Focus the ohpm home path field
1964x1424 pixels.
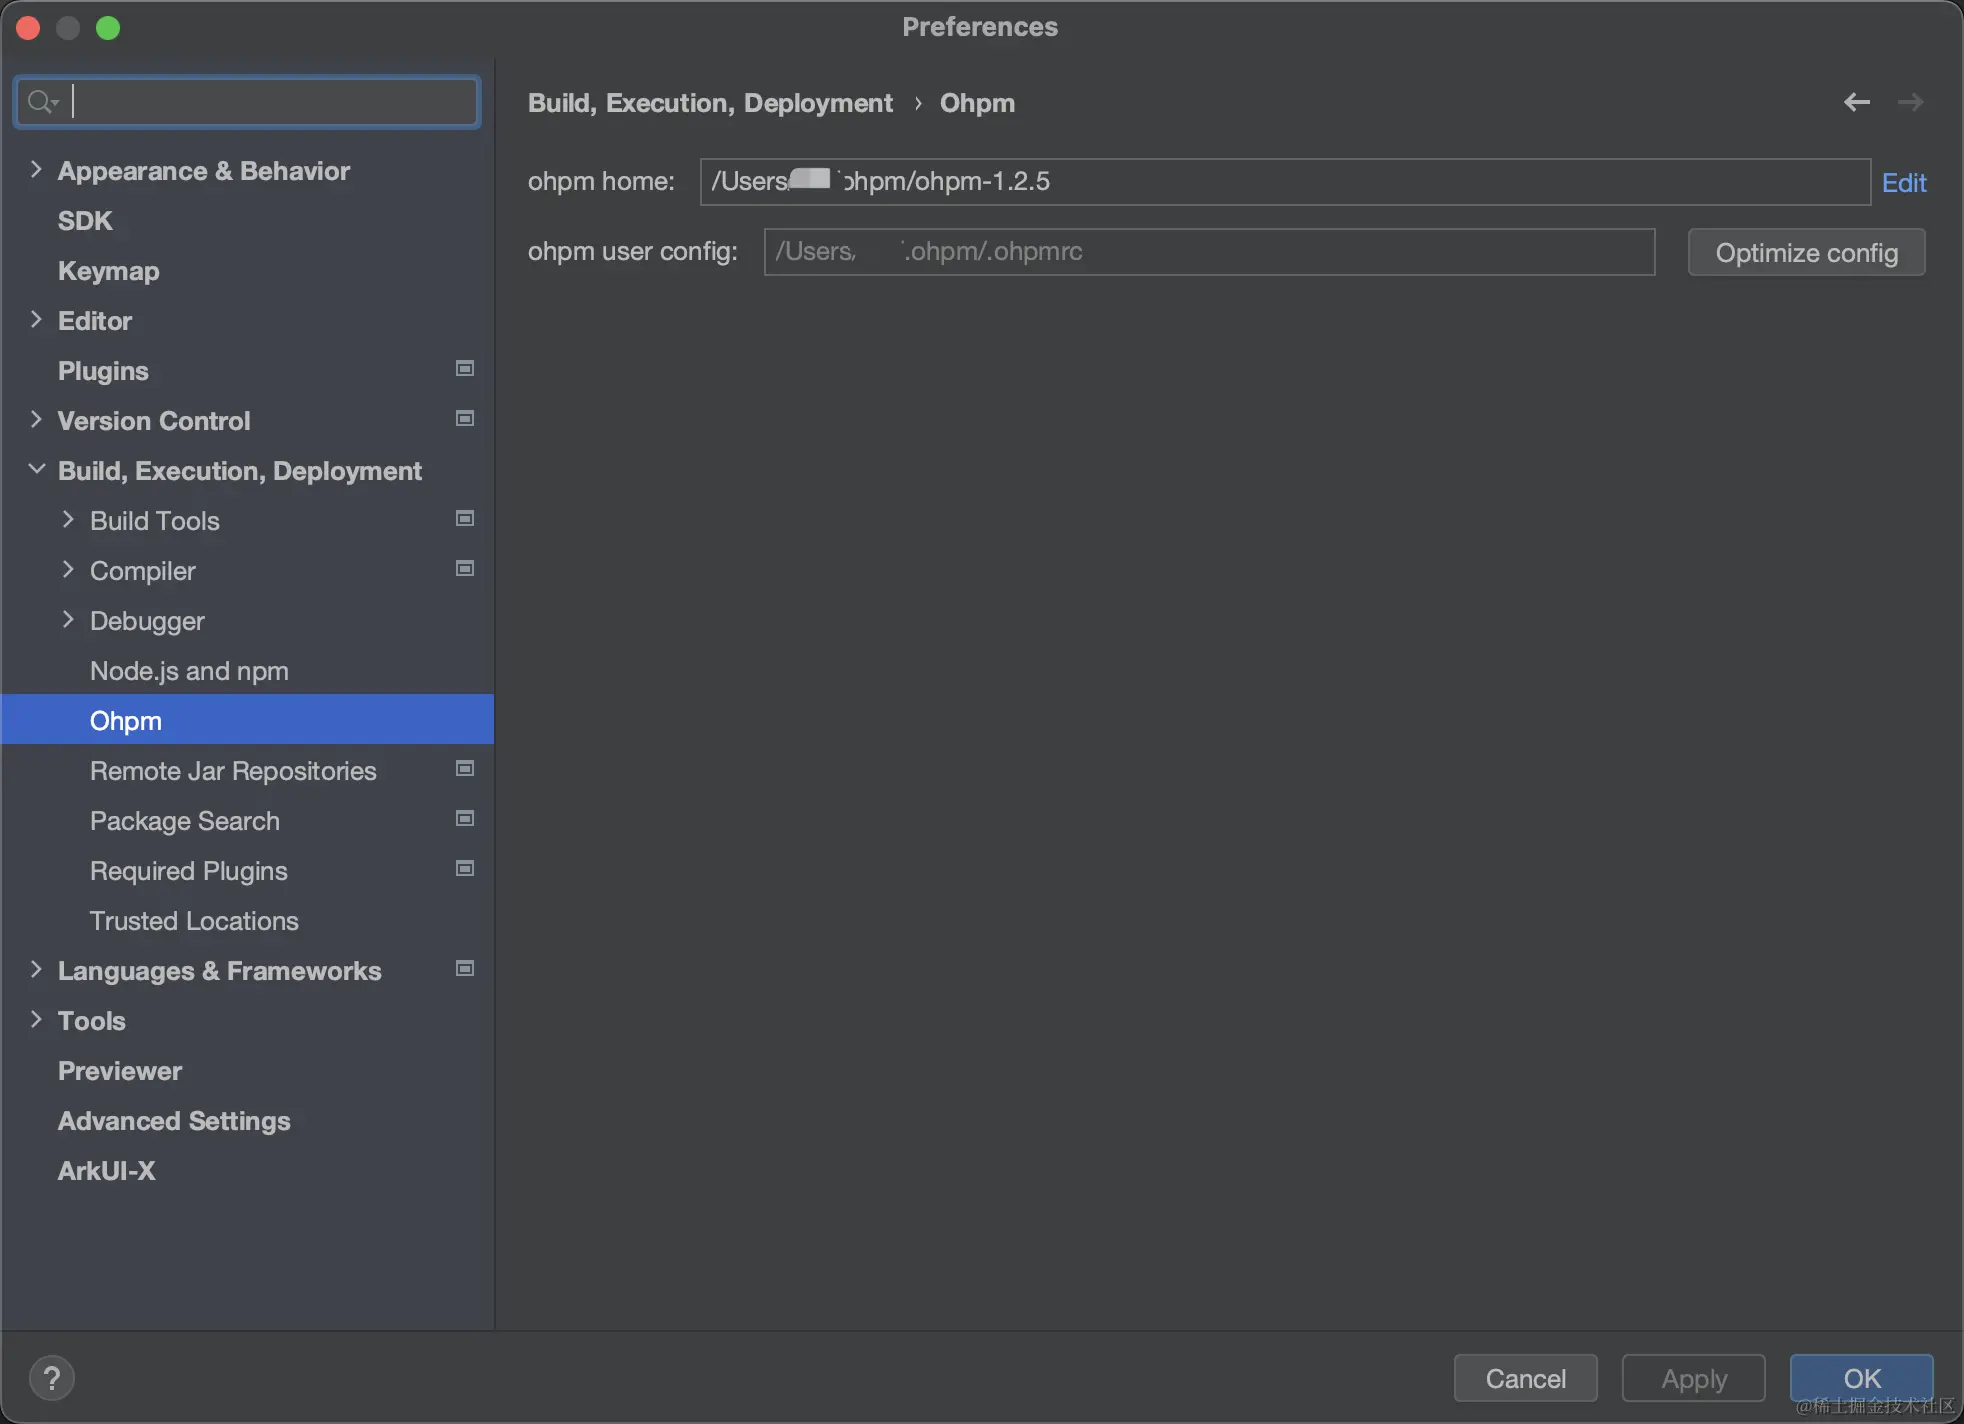[1284, 182]
